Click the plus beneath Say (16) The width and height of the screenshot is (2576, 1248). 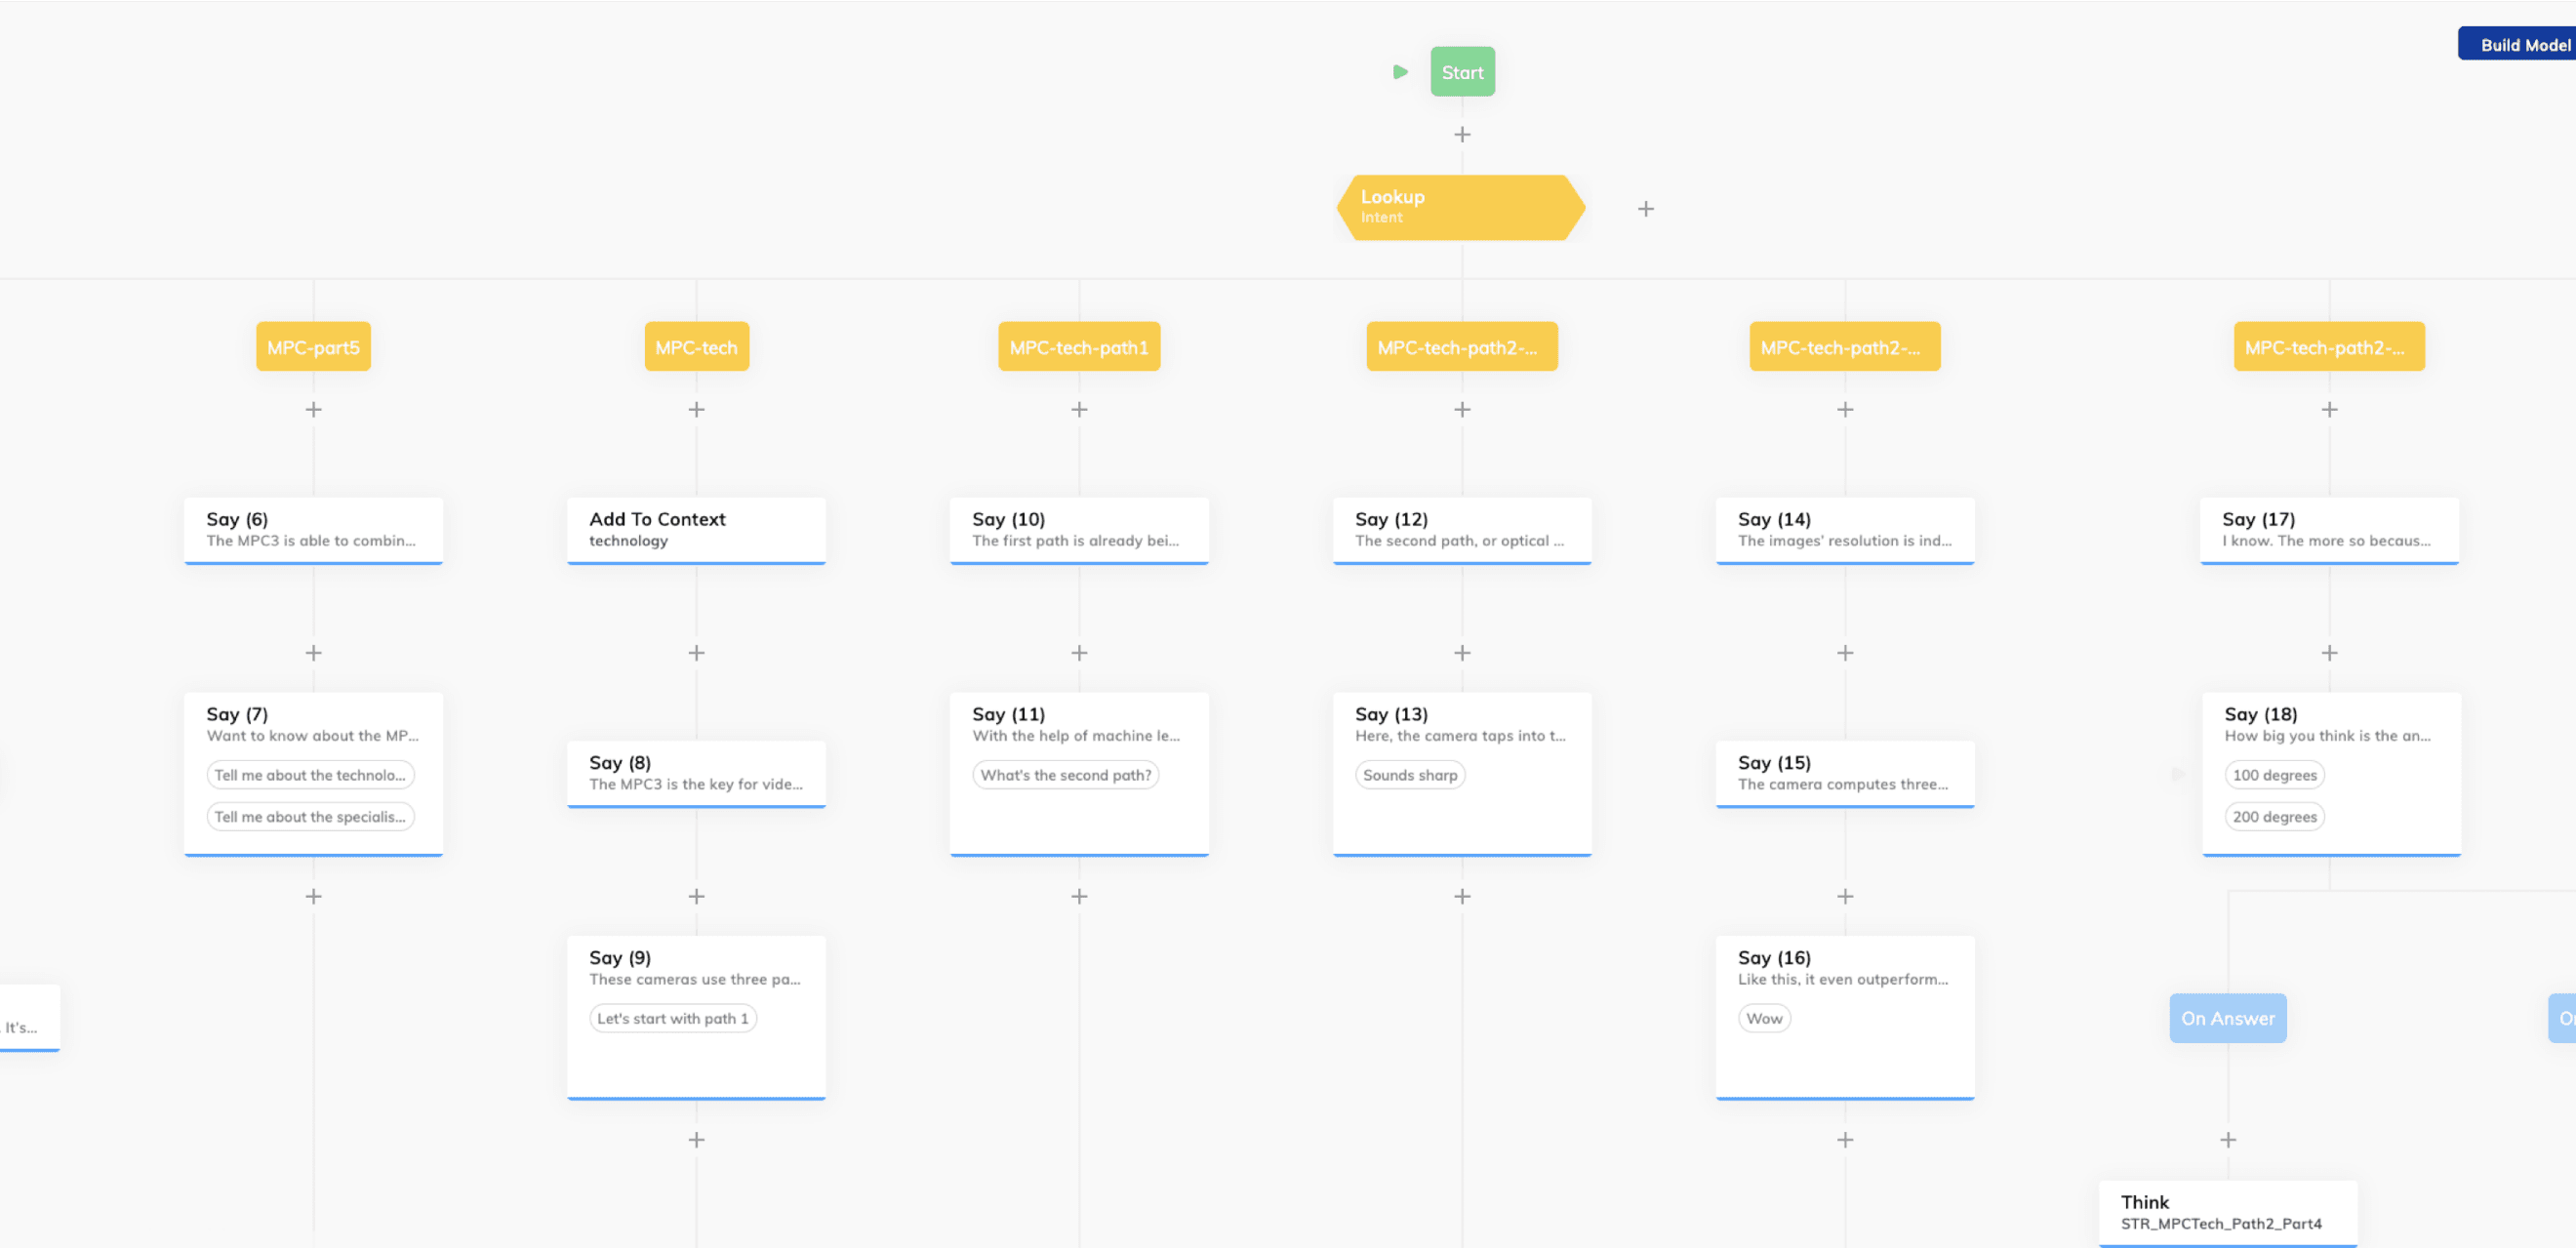(1845, 1138)
